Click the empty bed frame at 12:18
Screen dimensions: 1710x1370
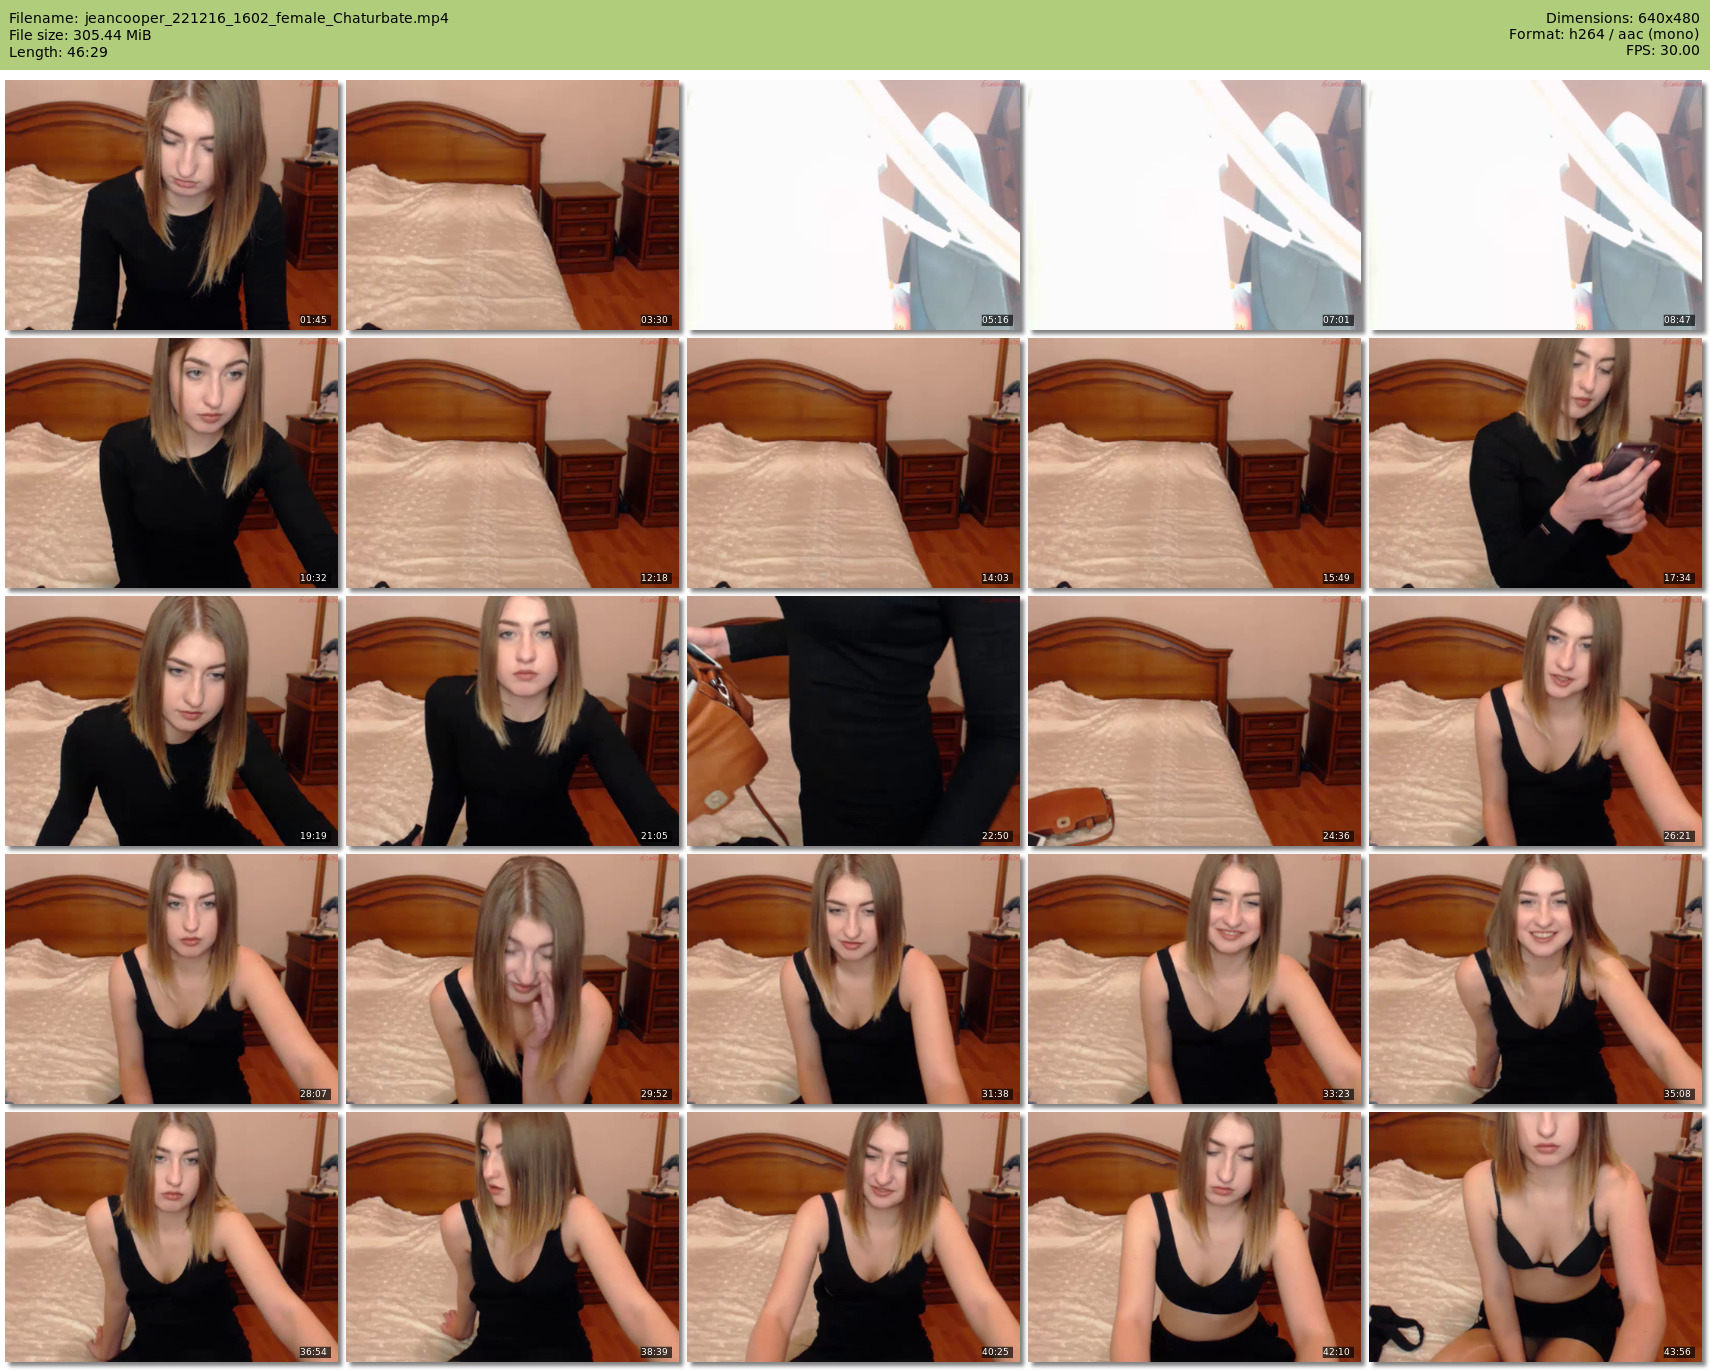tap(513, 463)
